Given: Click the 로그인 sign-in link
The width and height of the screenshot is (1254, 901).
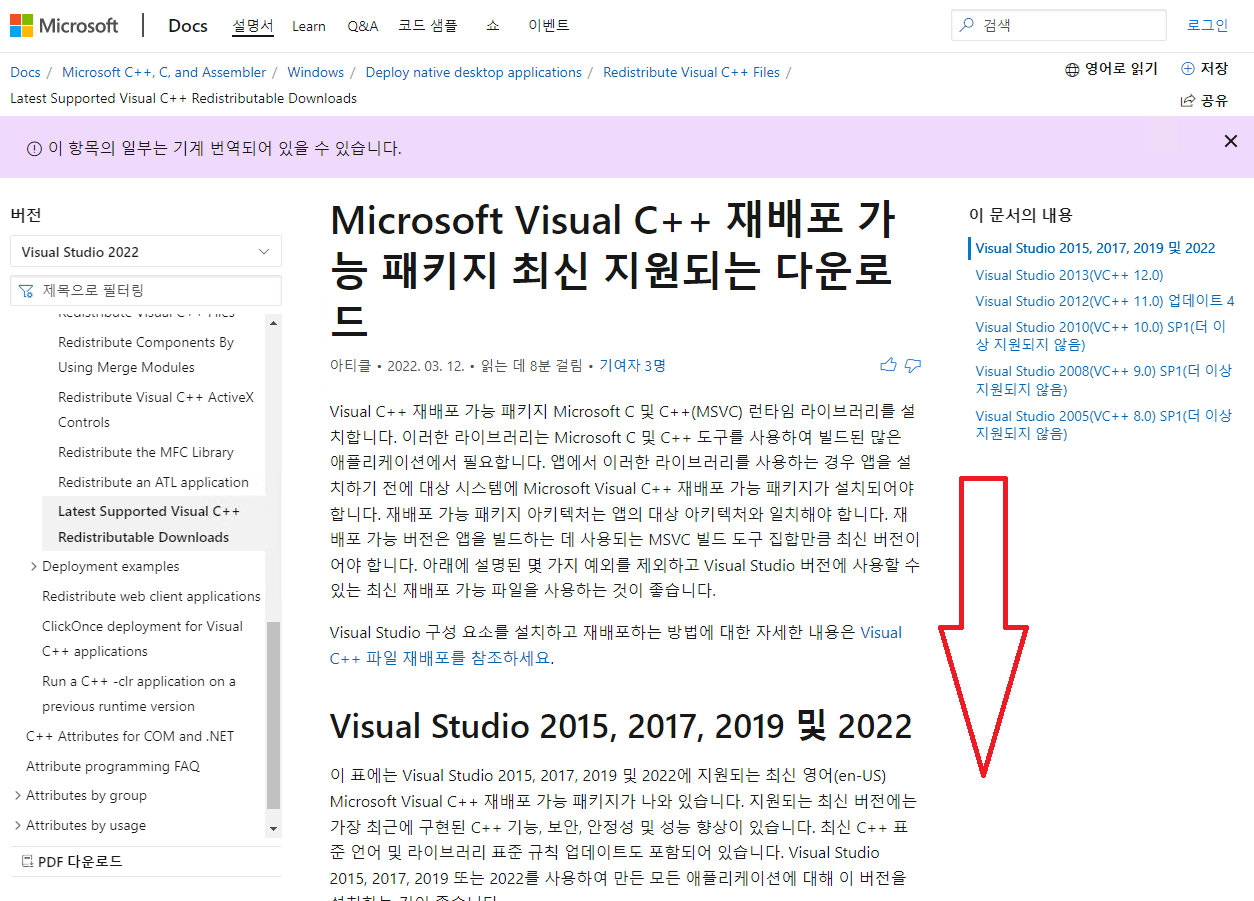Looking at the screenshot, I should pos(1207,25).
